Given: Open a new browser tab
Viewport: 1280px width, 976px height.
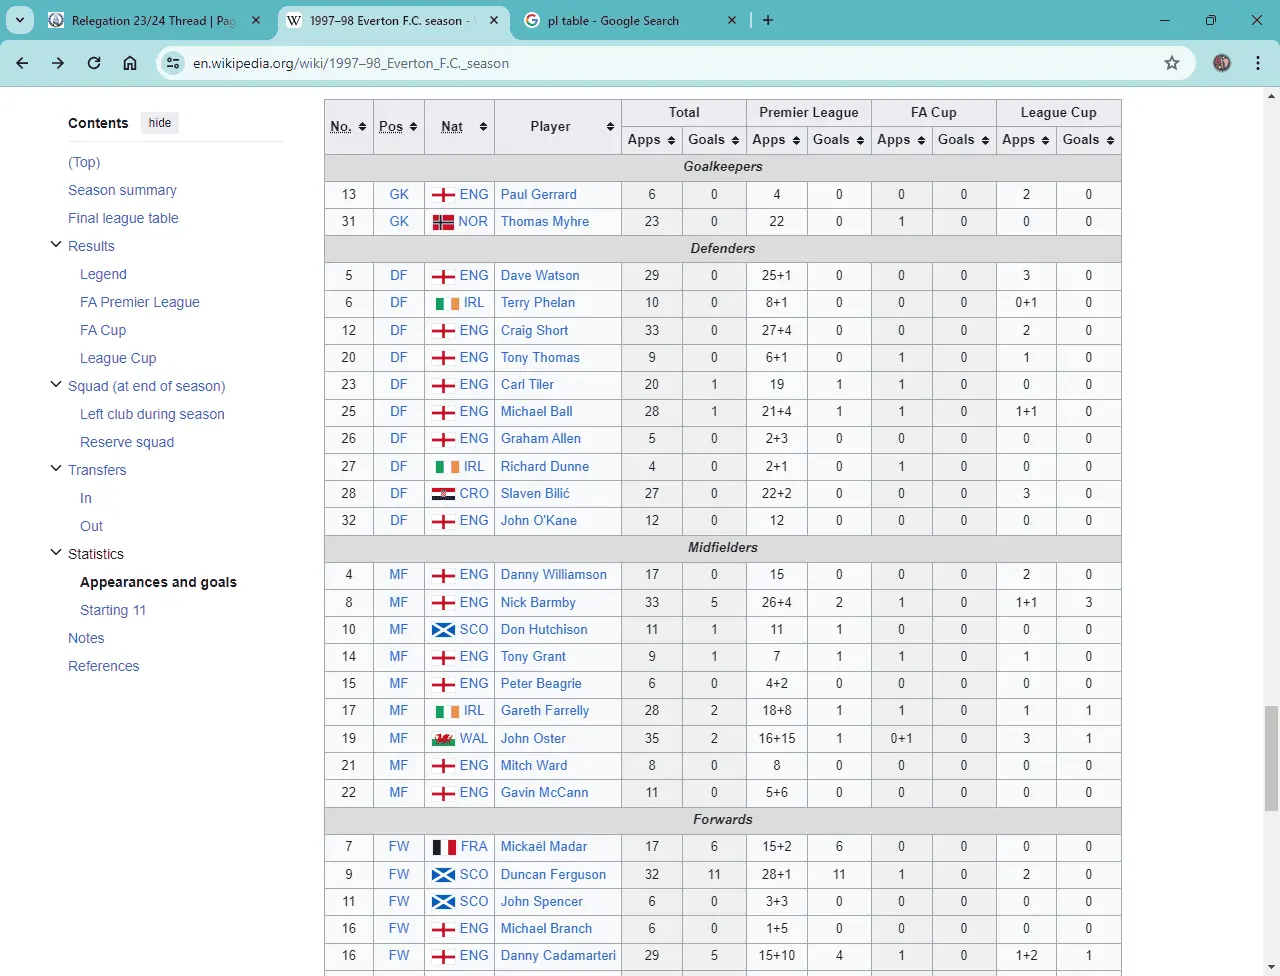Looking at the screenshot, I should [768, 20].
